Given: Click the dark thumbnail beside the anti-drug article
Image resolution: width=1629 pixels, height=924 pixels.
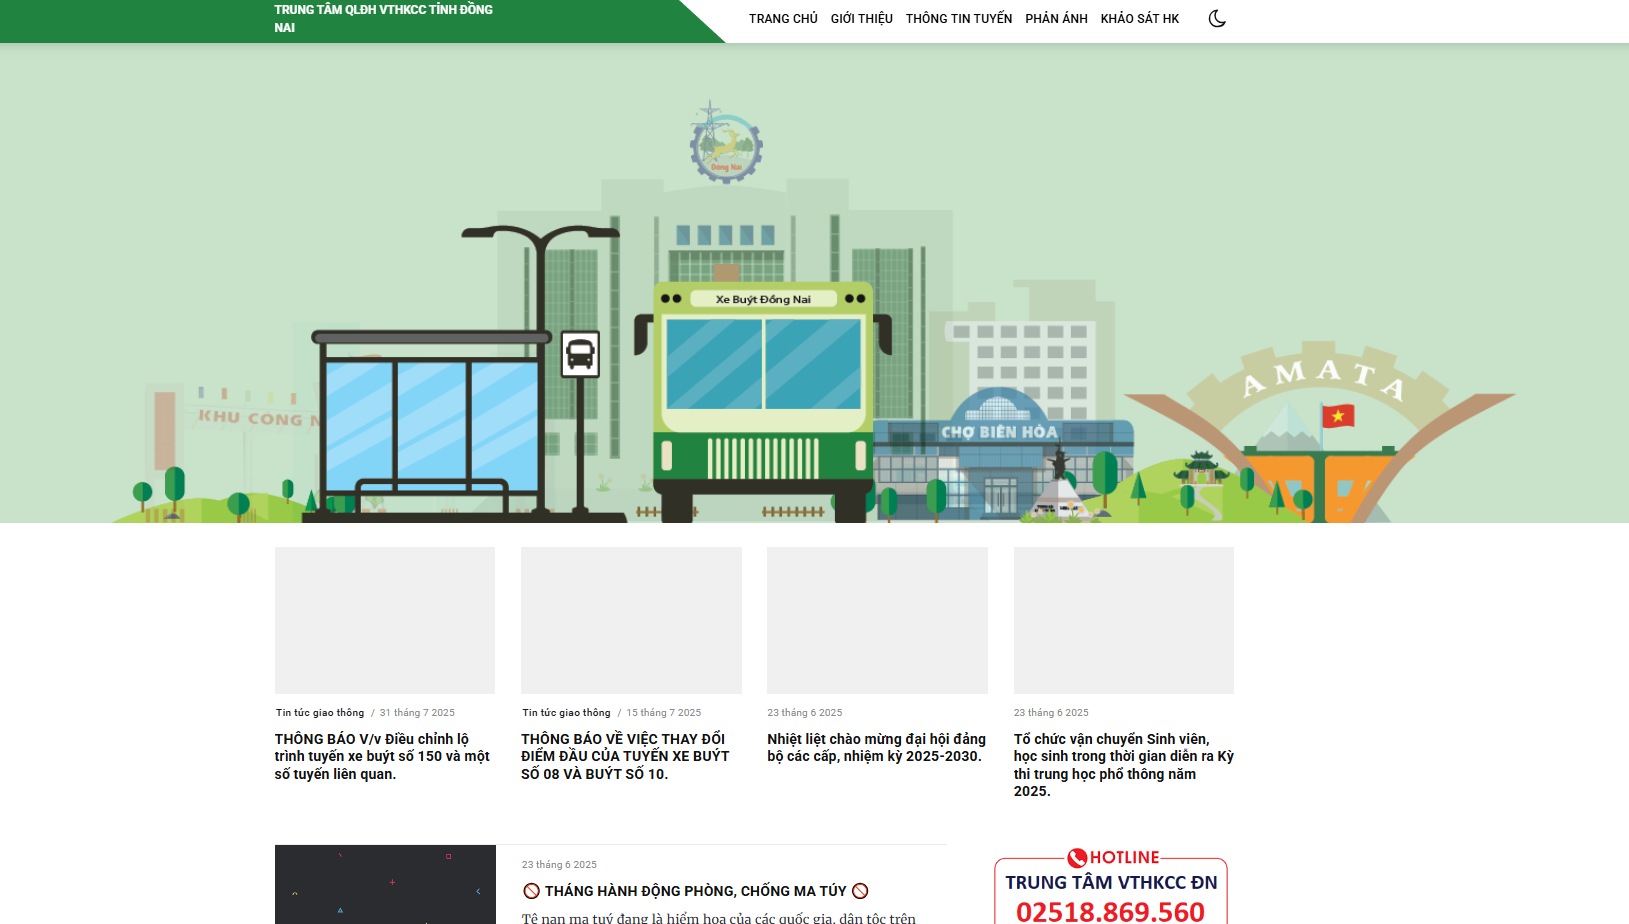Looking at the screenshot, I should coord(385,884).
